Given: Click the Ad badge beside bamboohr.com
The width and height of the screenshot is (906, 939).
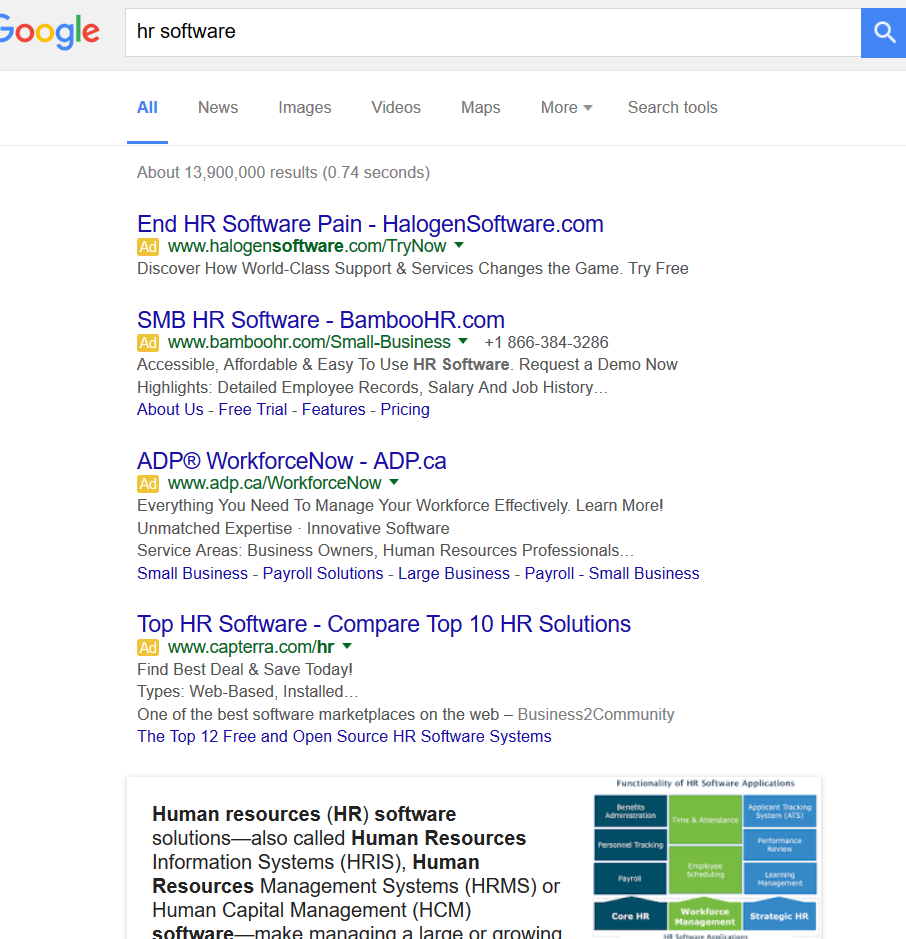Looking at the screenshot, I should pos(148,343).
